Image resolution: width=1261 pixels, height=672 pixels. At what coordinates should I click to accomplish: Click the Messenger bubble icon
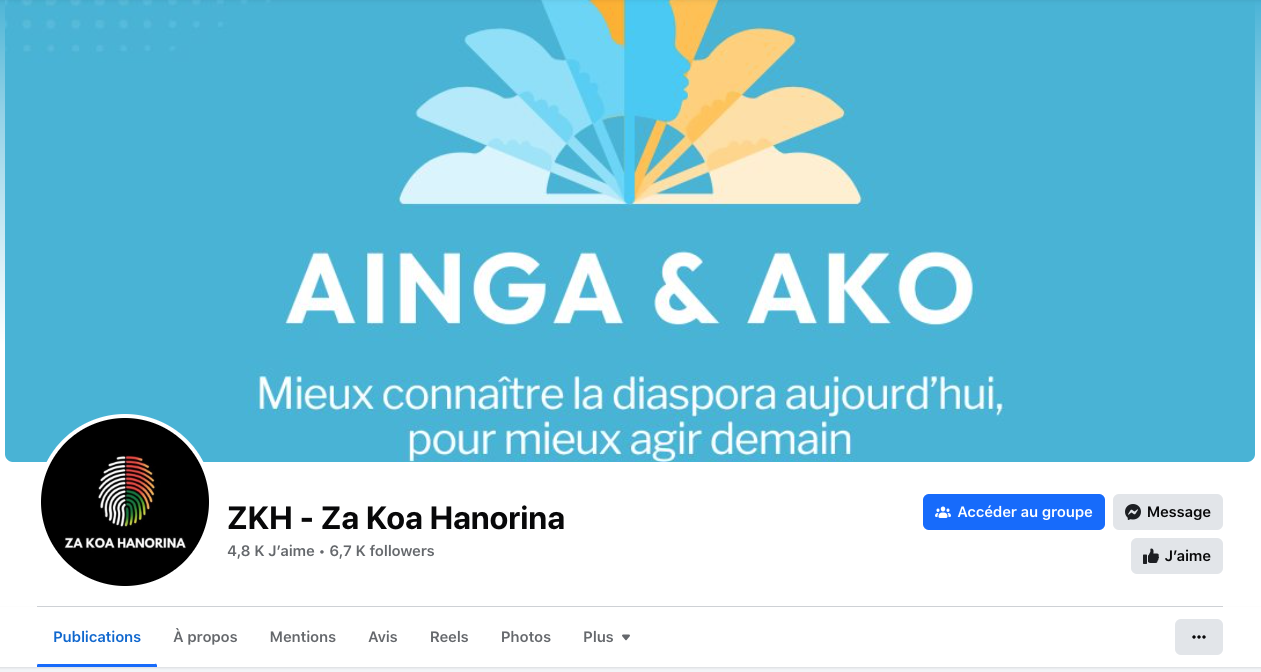(x=1133, y=512)
